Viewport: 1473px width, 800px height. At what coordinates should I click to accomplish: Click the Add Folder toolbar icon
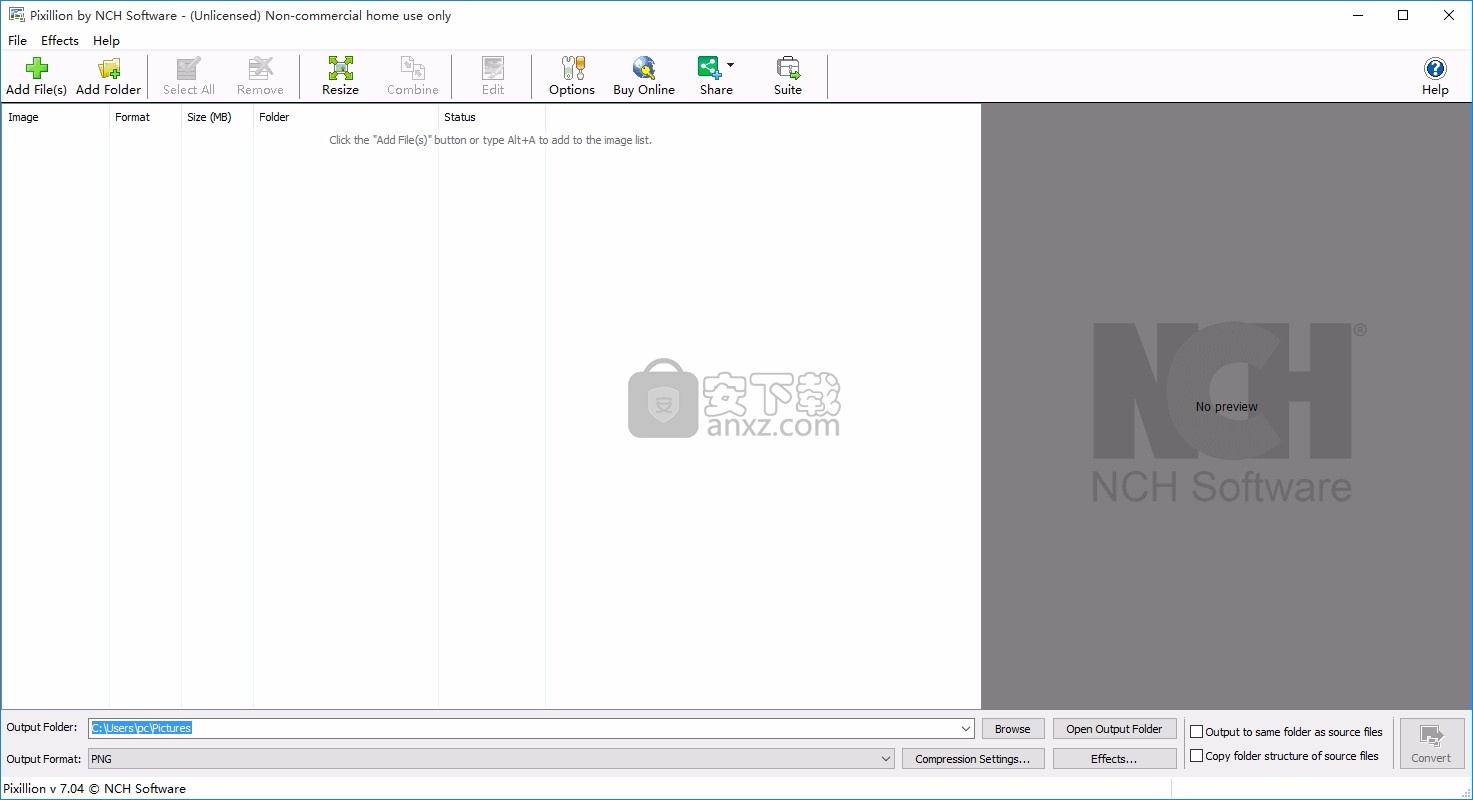tap(108, 76)
